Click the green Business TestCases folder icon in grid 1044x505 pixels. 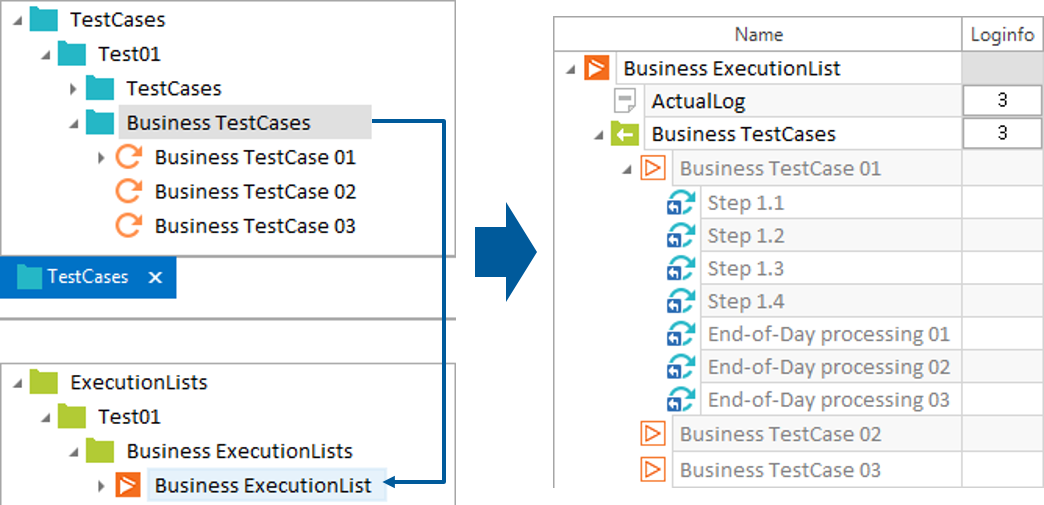click(625, 134)
